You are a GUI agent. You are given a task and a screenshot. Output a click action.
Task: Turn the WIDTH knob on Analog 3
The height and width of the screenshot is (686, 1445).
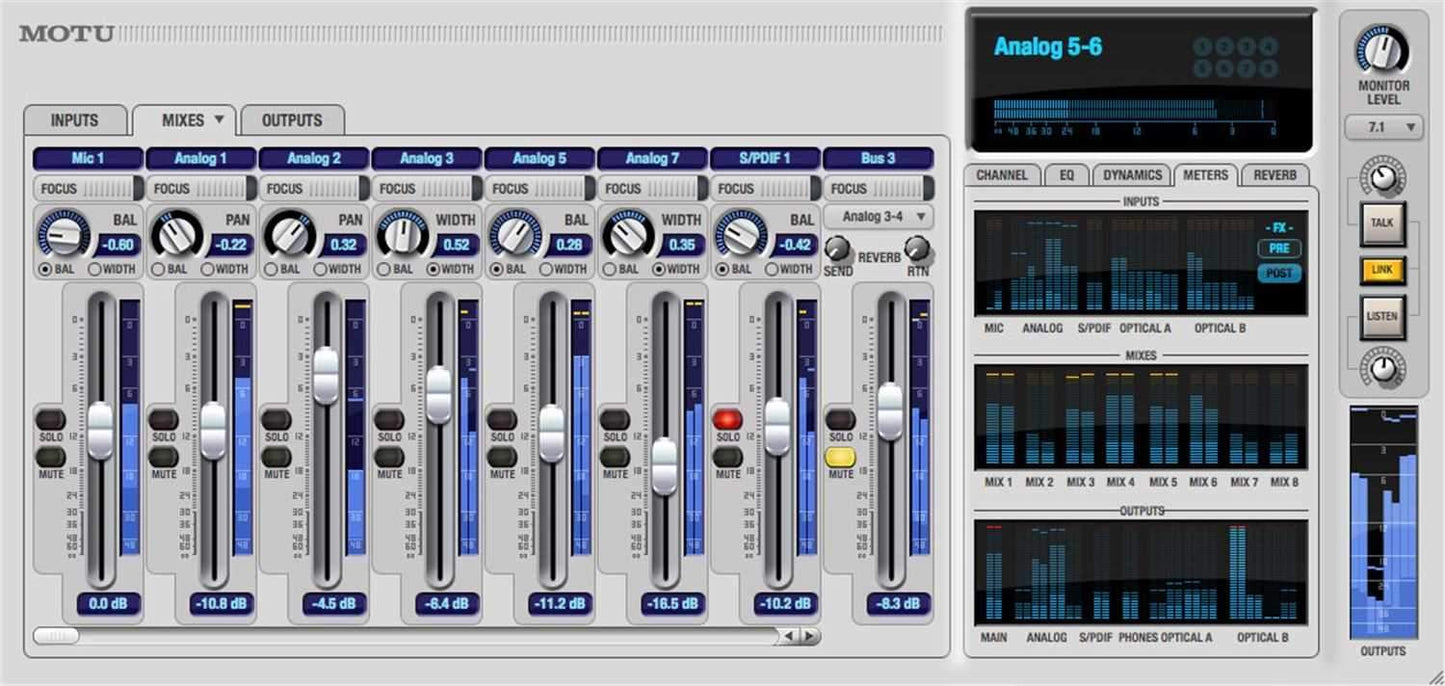click(x=403, y=235)
